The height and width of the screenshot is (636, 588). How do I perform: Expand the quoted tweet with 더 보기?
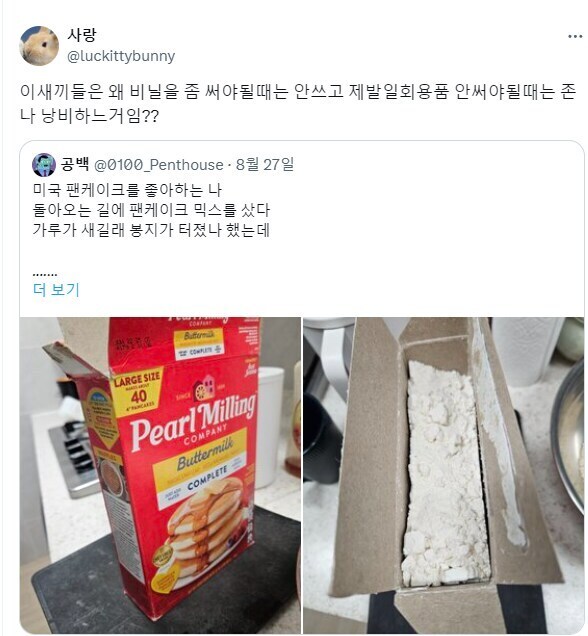point(56,290)
